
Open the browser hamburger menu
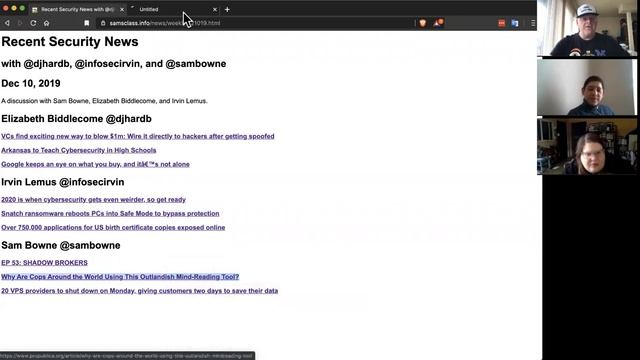tap(533, 23)
